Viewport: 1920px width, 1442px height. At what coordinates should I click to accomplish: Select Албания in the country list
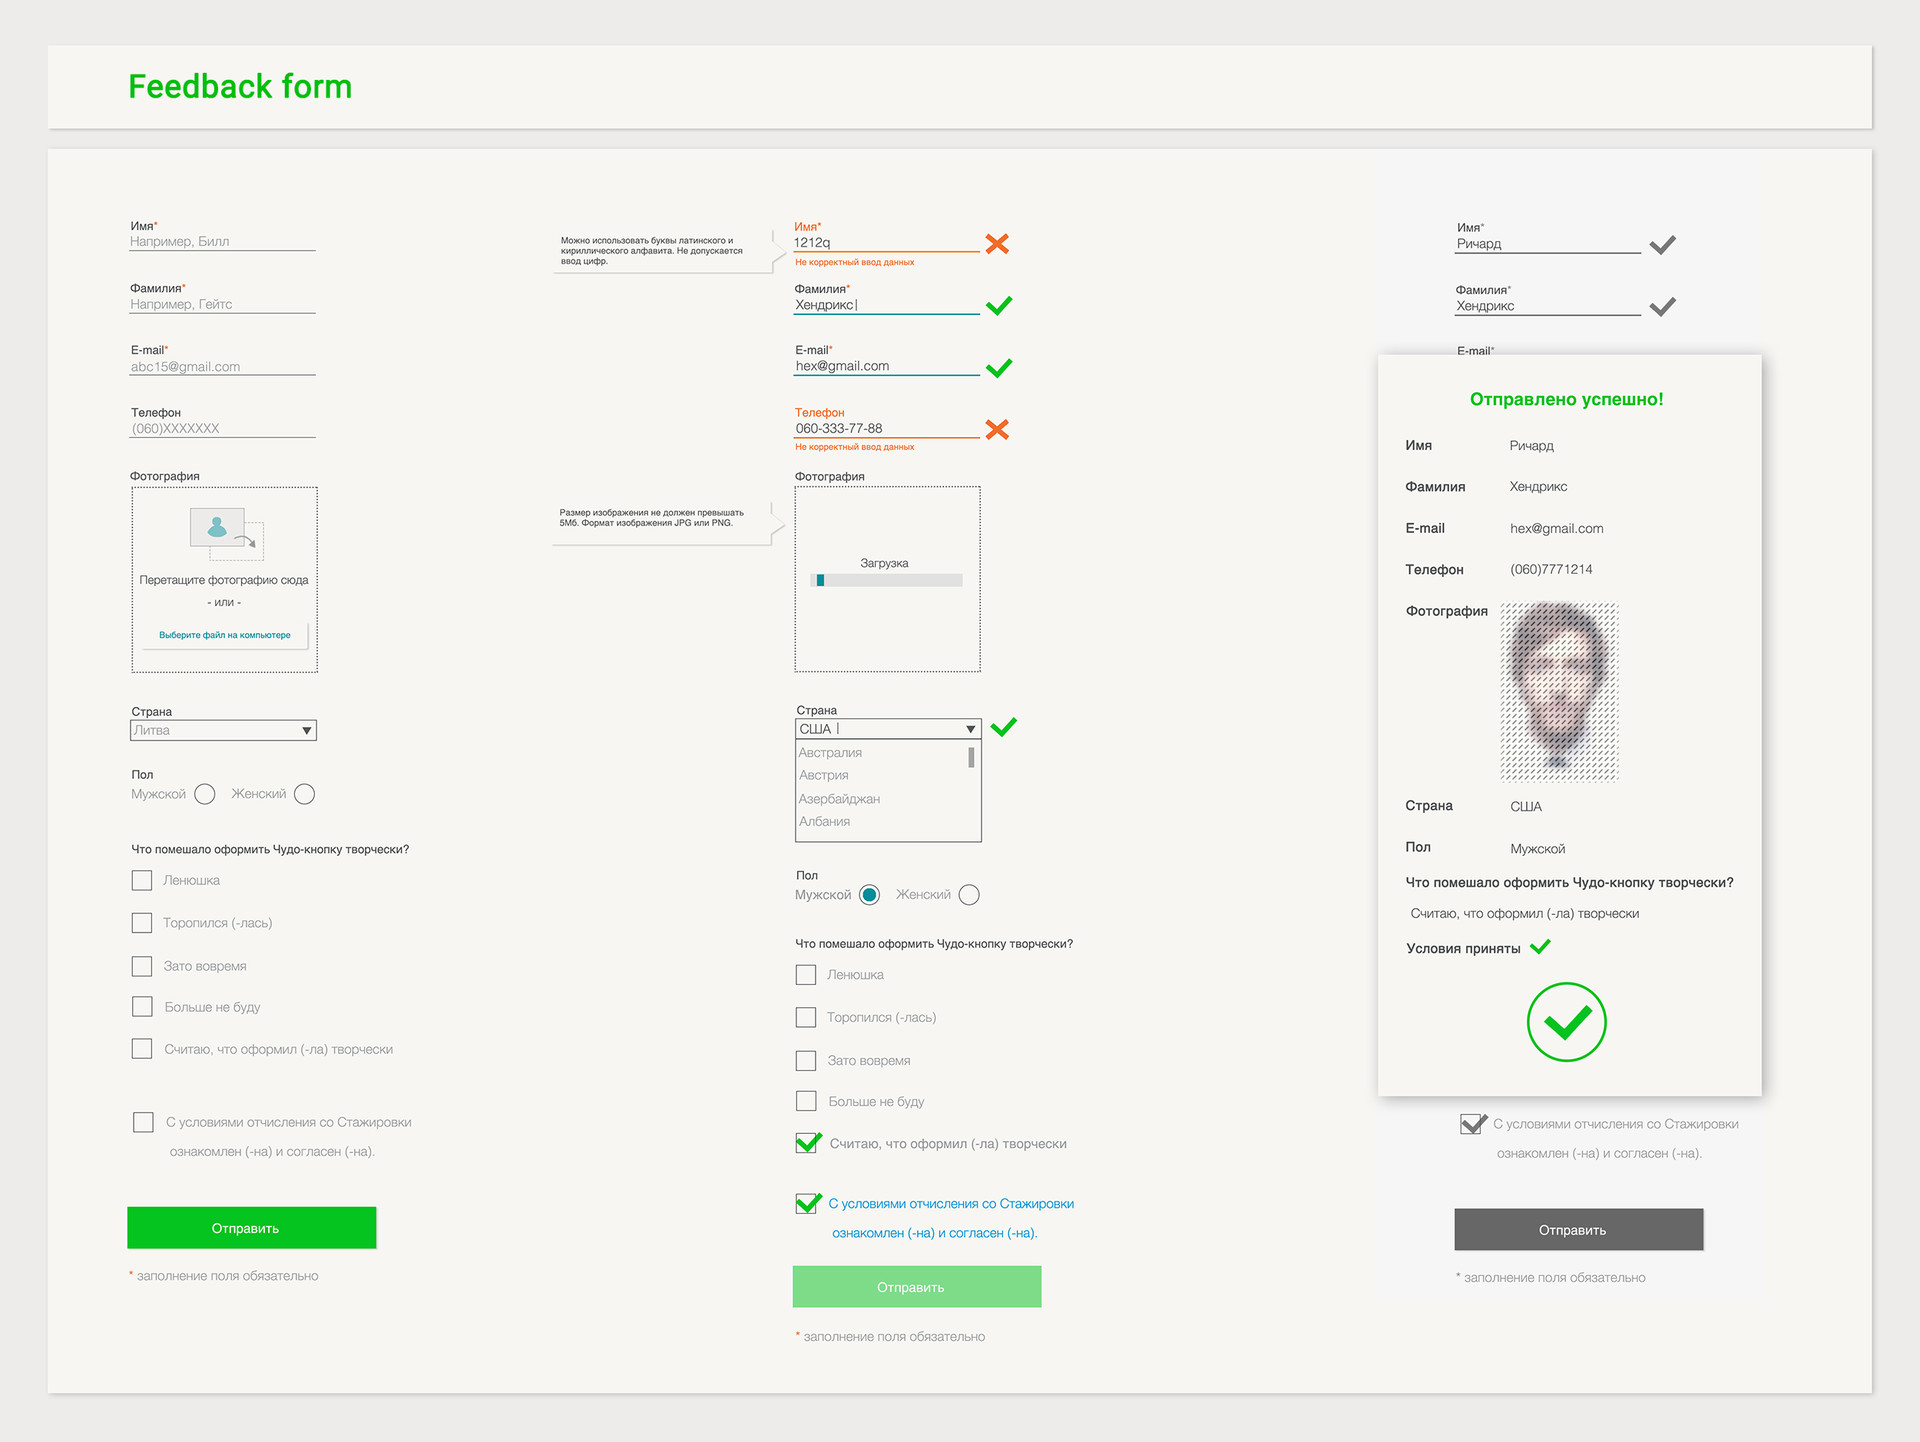pos(825,821)
